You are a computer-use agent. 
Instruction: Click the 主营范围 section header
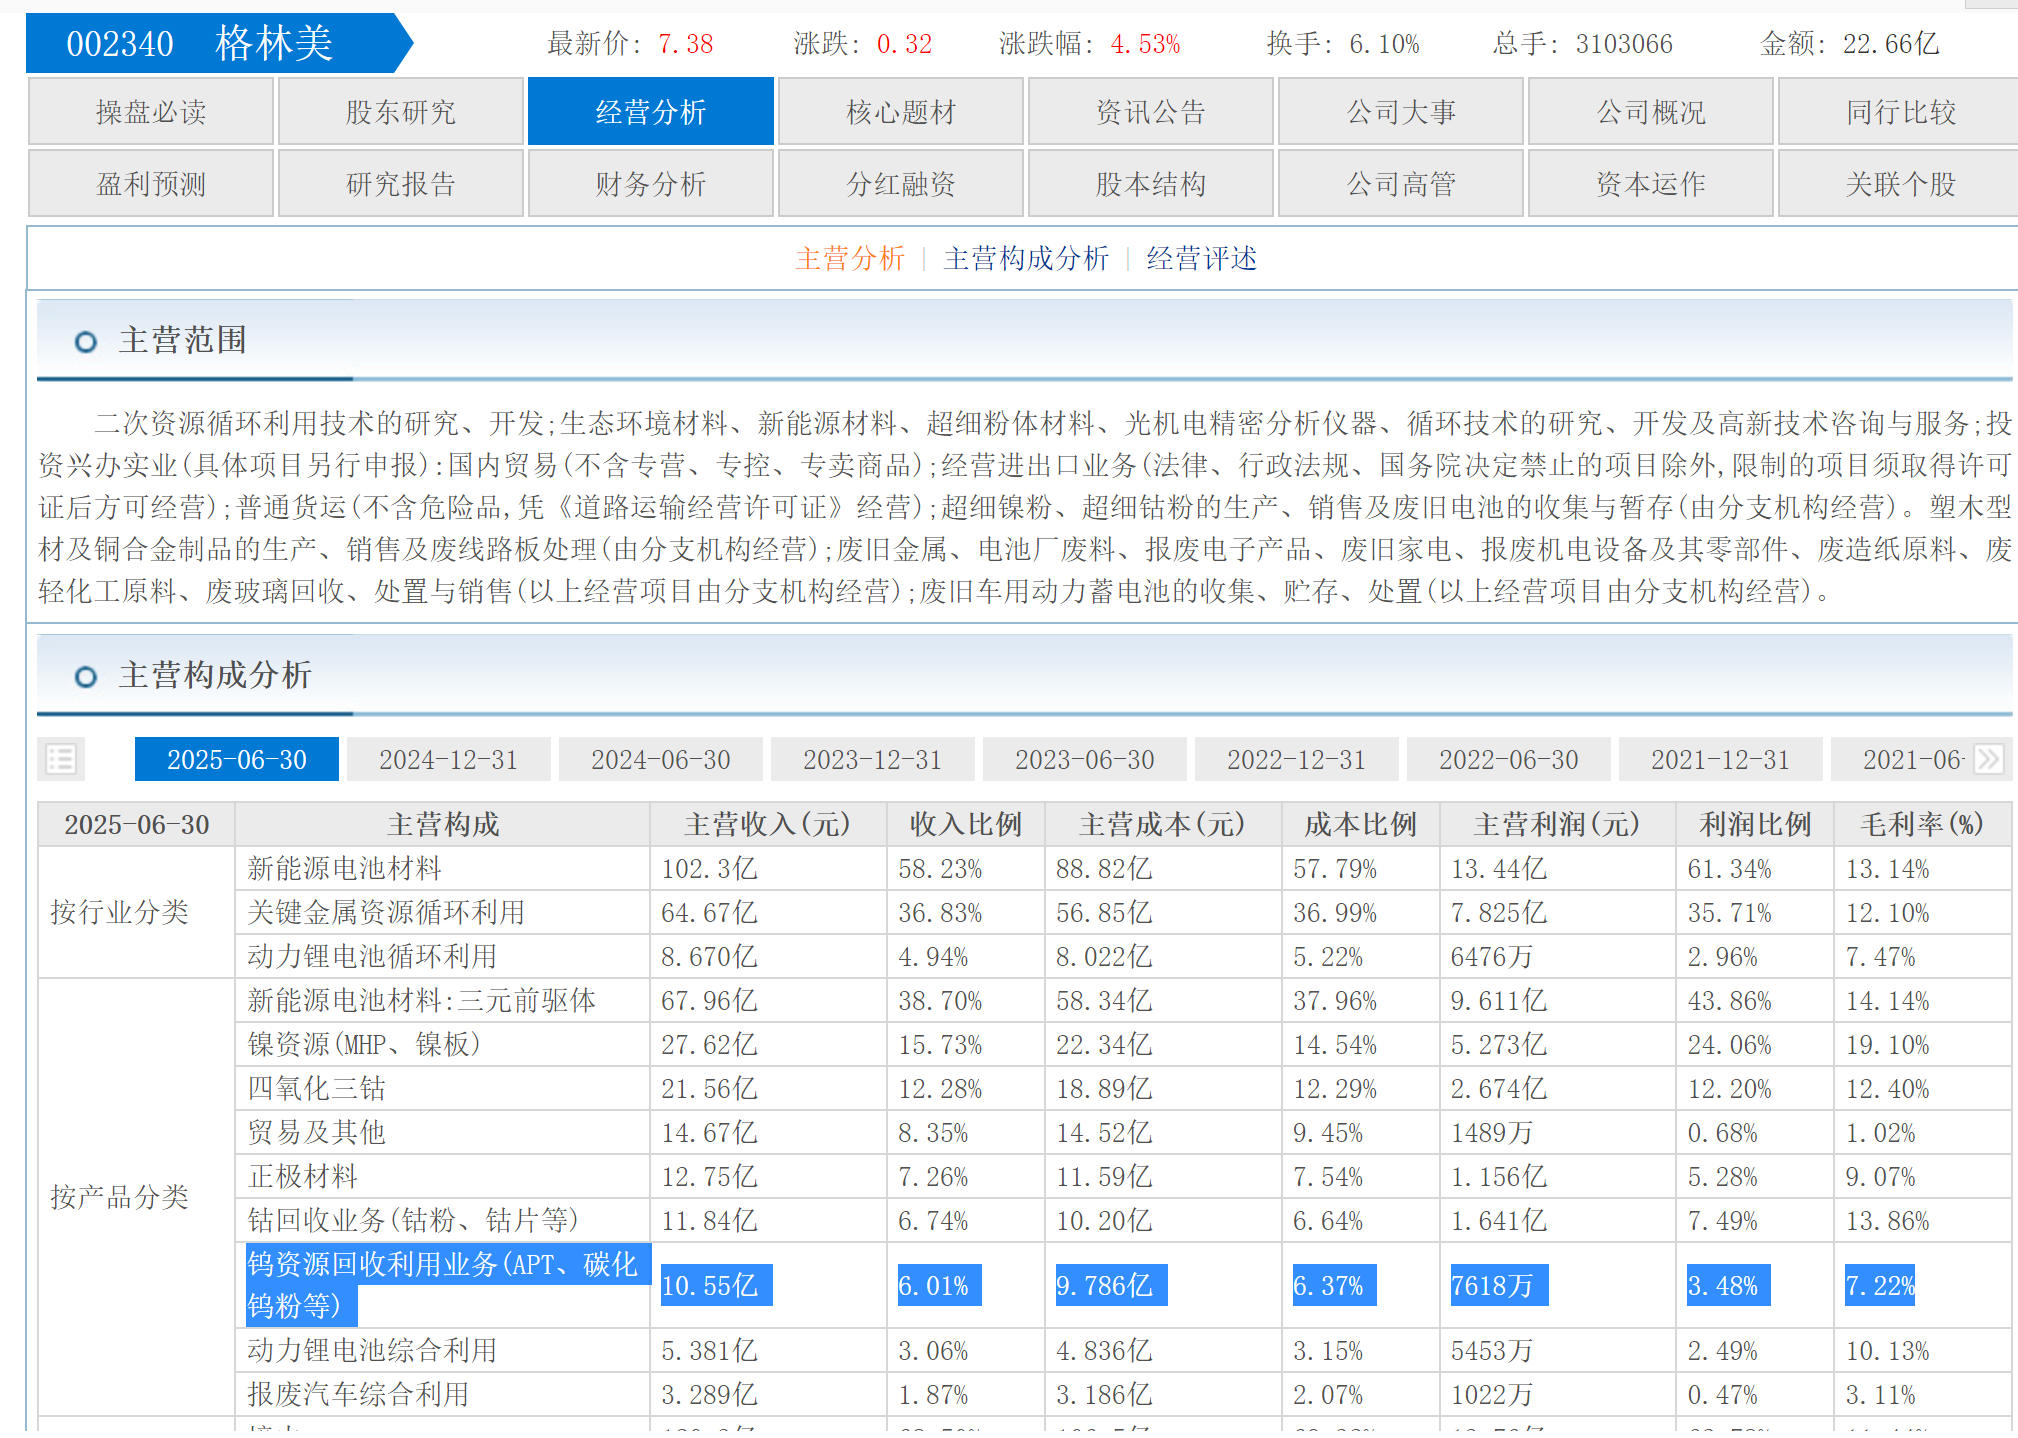pyautogui.click(x=183, y=340)
